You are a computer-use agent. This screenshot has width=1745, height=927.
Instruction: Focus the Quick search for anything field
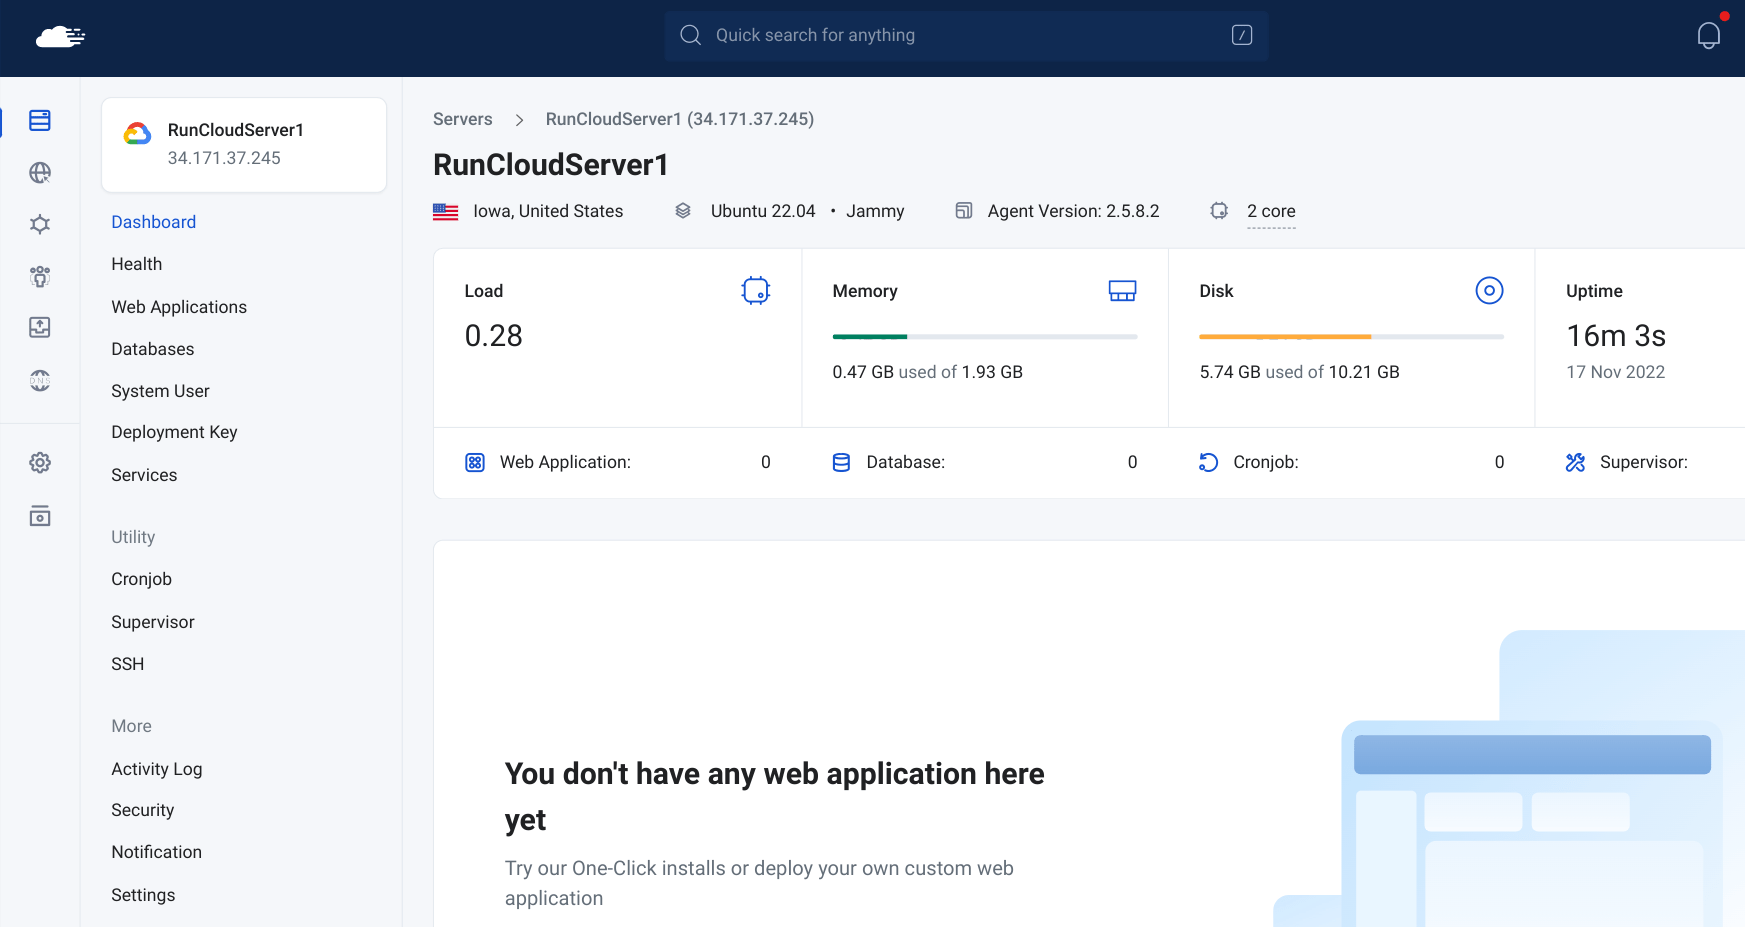(966, 35)
